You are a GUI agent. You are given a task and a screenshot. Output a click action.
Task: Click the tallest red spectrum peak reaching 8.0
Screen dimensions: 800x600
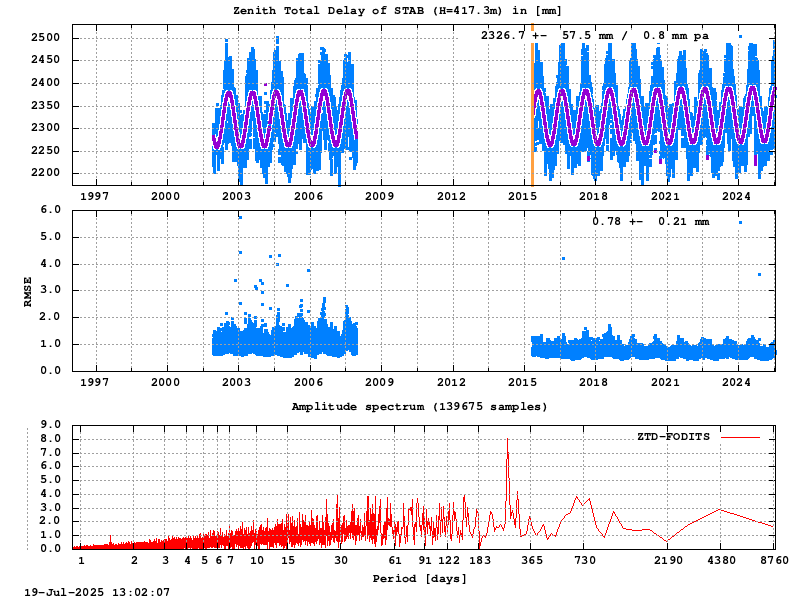(507, 440)
